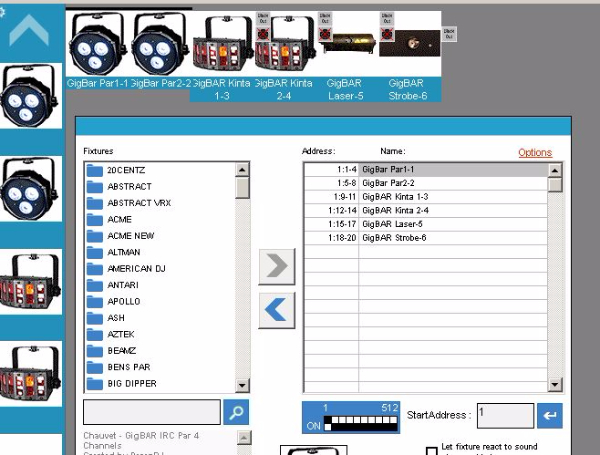Select the GigBar Par2-2 fixture icon
Viewport: 600px width, 455px height.
160,45
